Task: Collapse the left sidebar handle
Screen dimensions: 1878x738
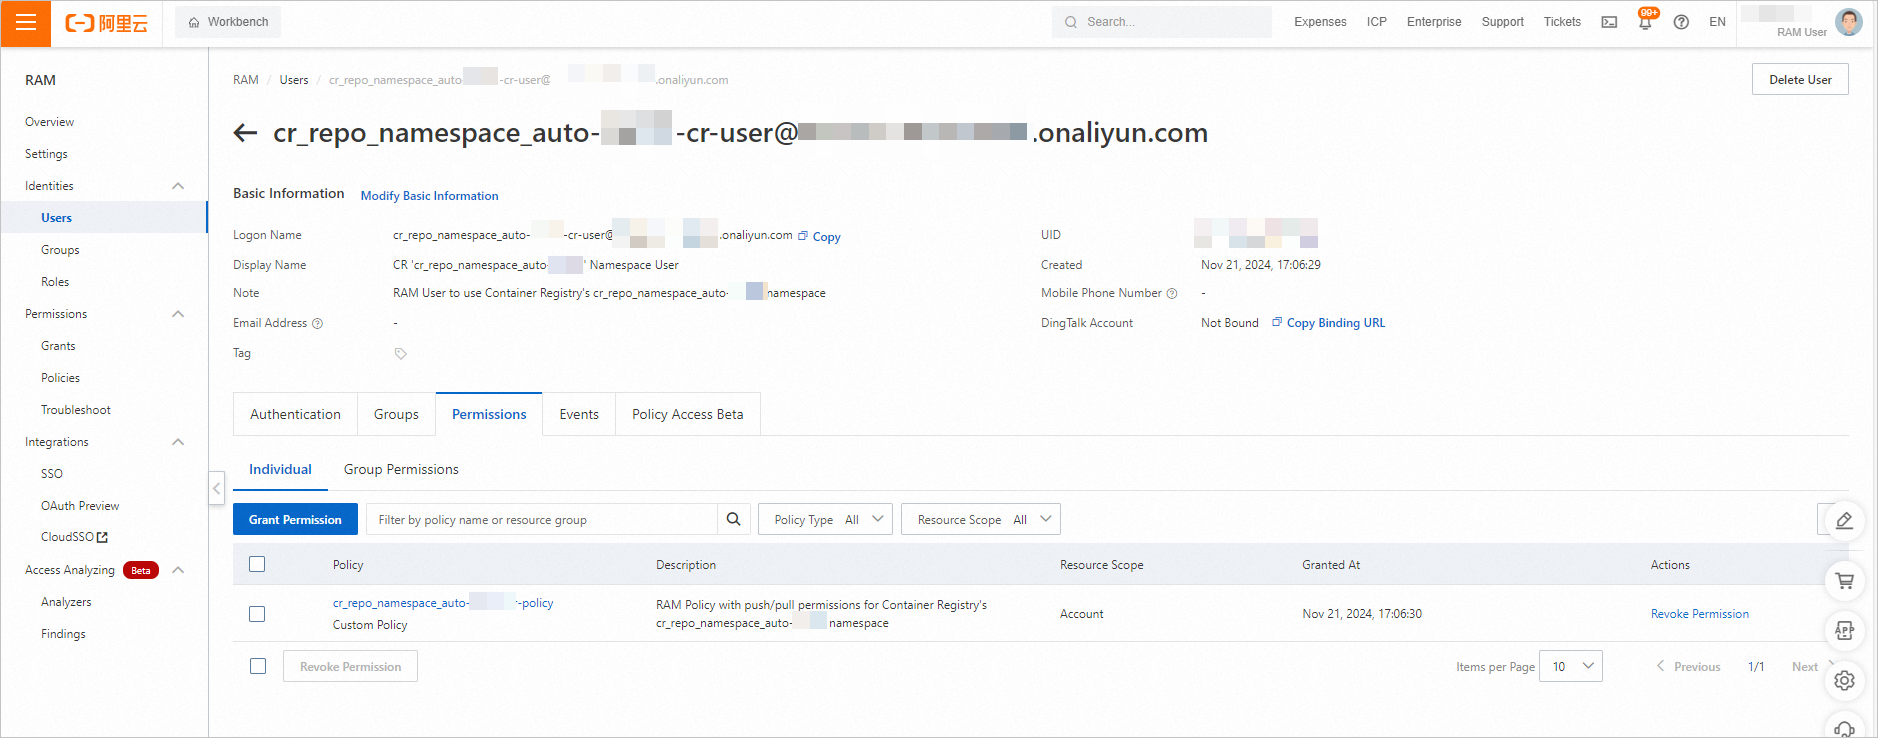Action: point(216,488)
